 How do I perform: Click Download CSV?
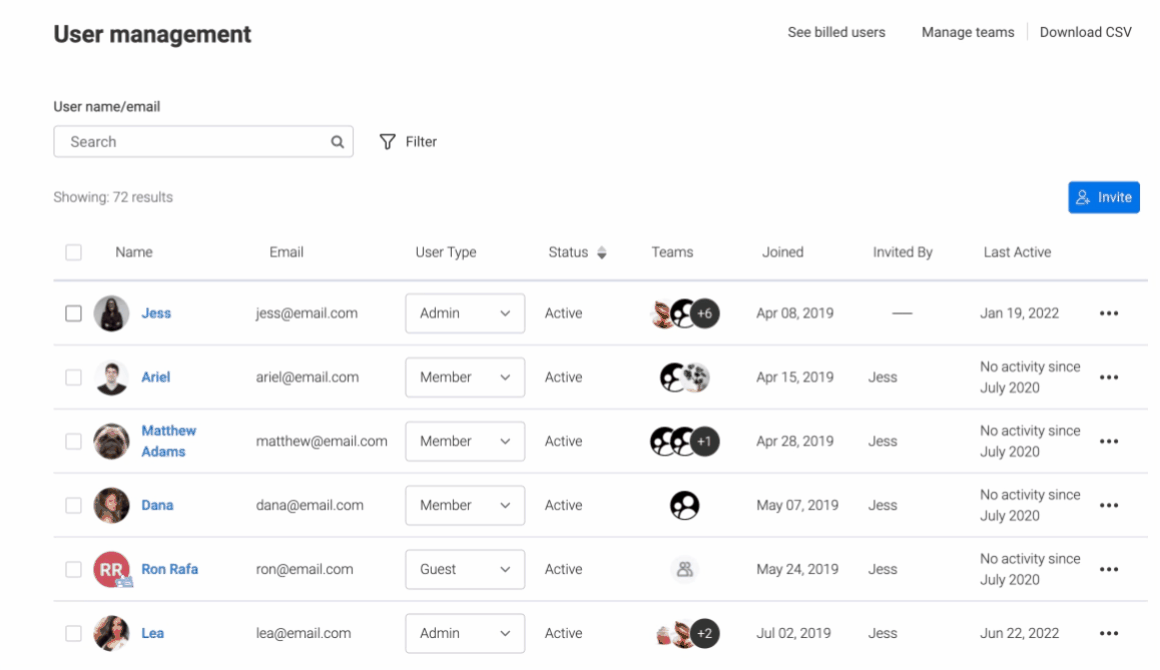pyautogui.click(x=1085, y=33)
